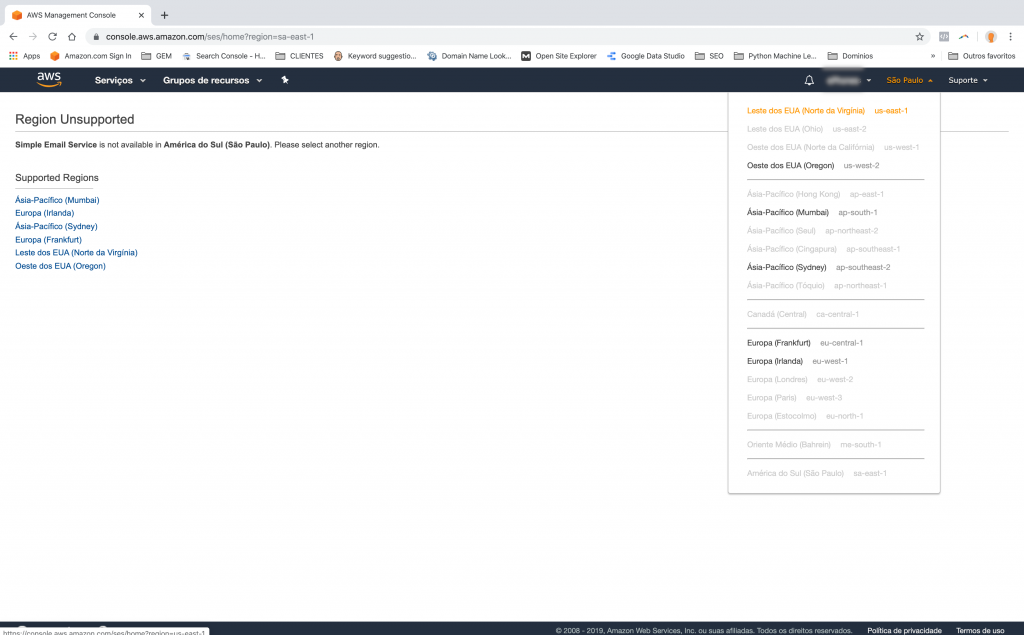Expand the Serviços menu

point(120,80)
